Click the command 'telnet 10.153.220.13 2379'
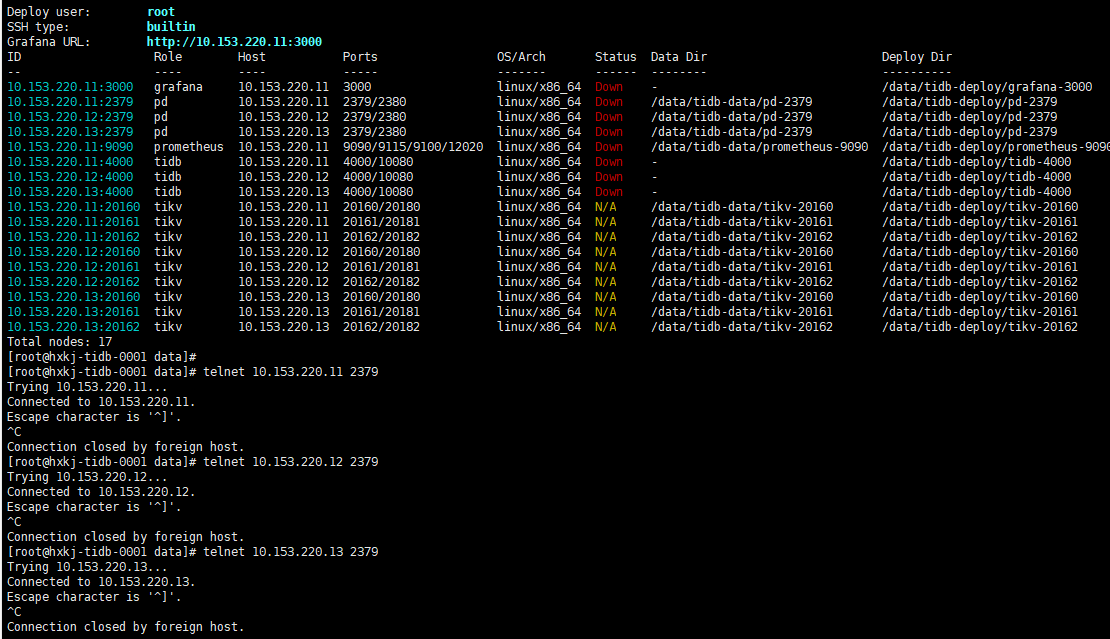The image size is (1110, 639). 290,552
